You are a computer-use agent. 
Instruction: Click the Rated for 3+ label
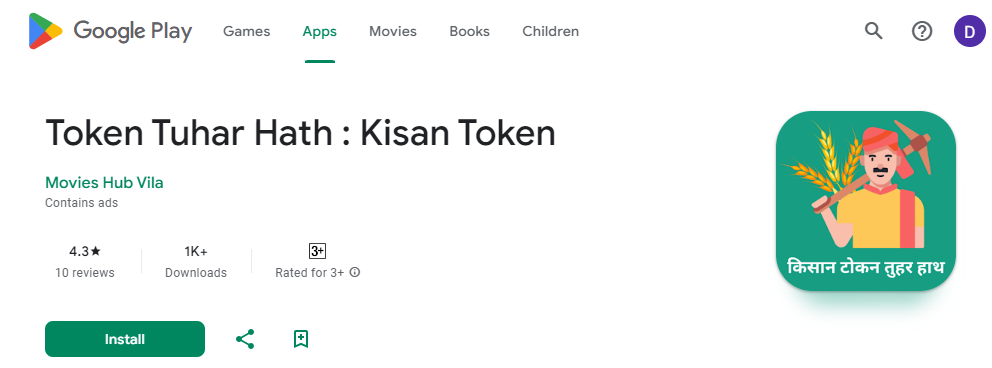click(x=310, y=273)
